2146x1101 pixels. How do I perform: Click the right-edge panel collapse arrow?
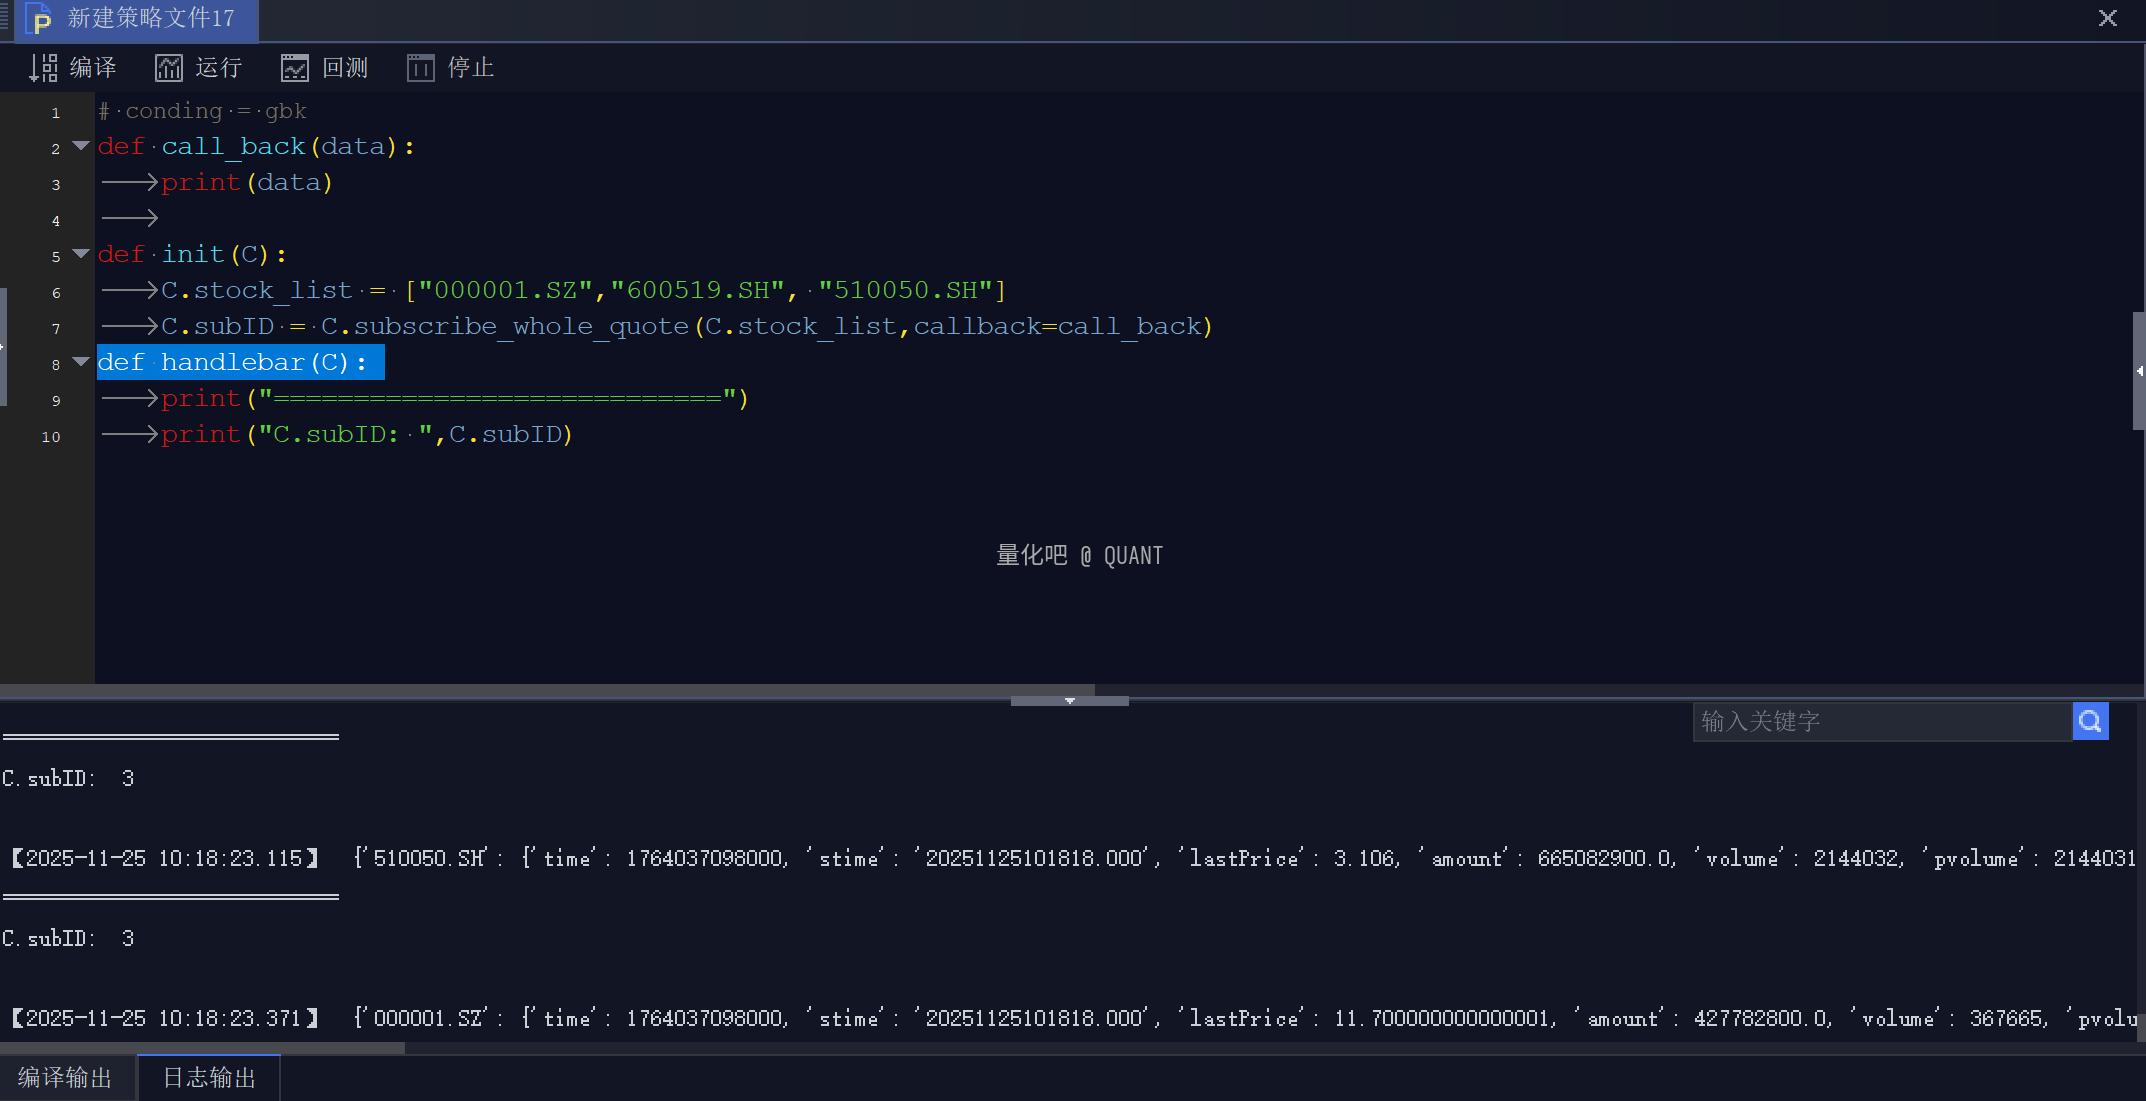tap(2139, 371)
